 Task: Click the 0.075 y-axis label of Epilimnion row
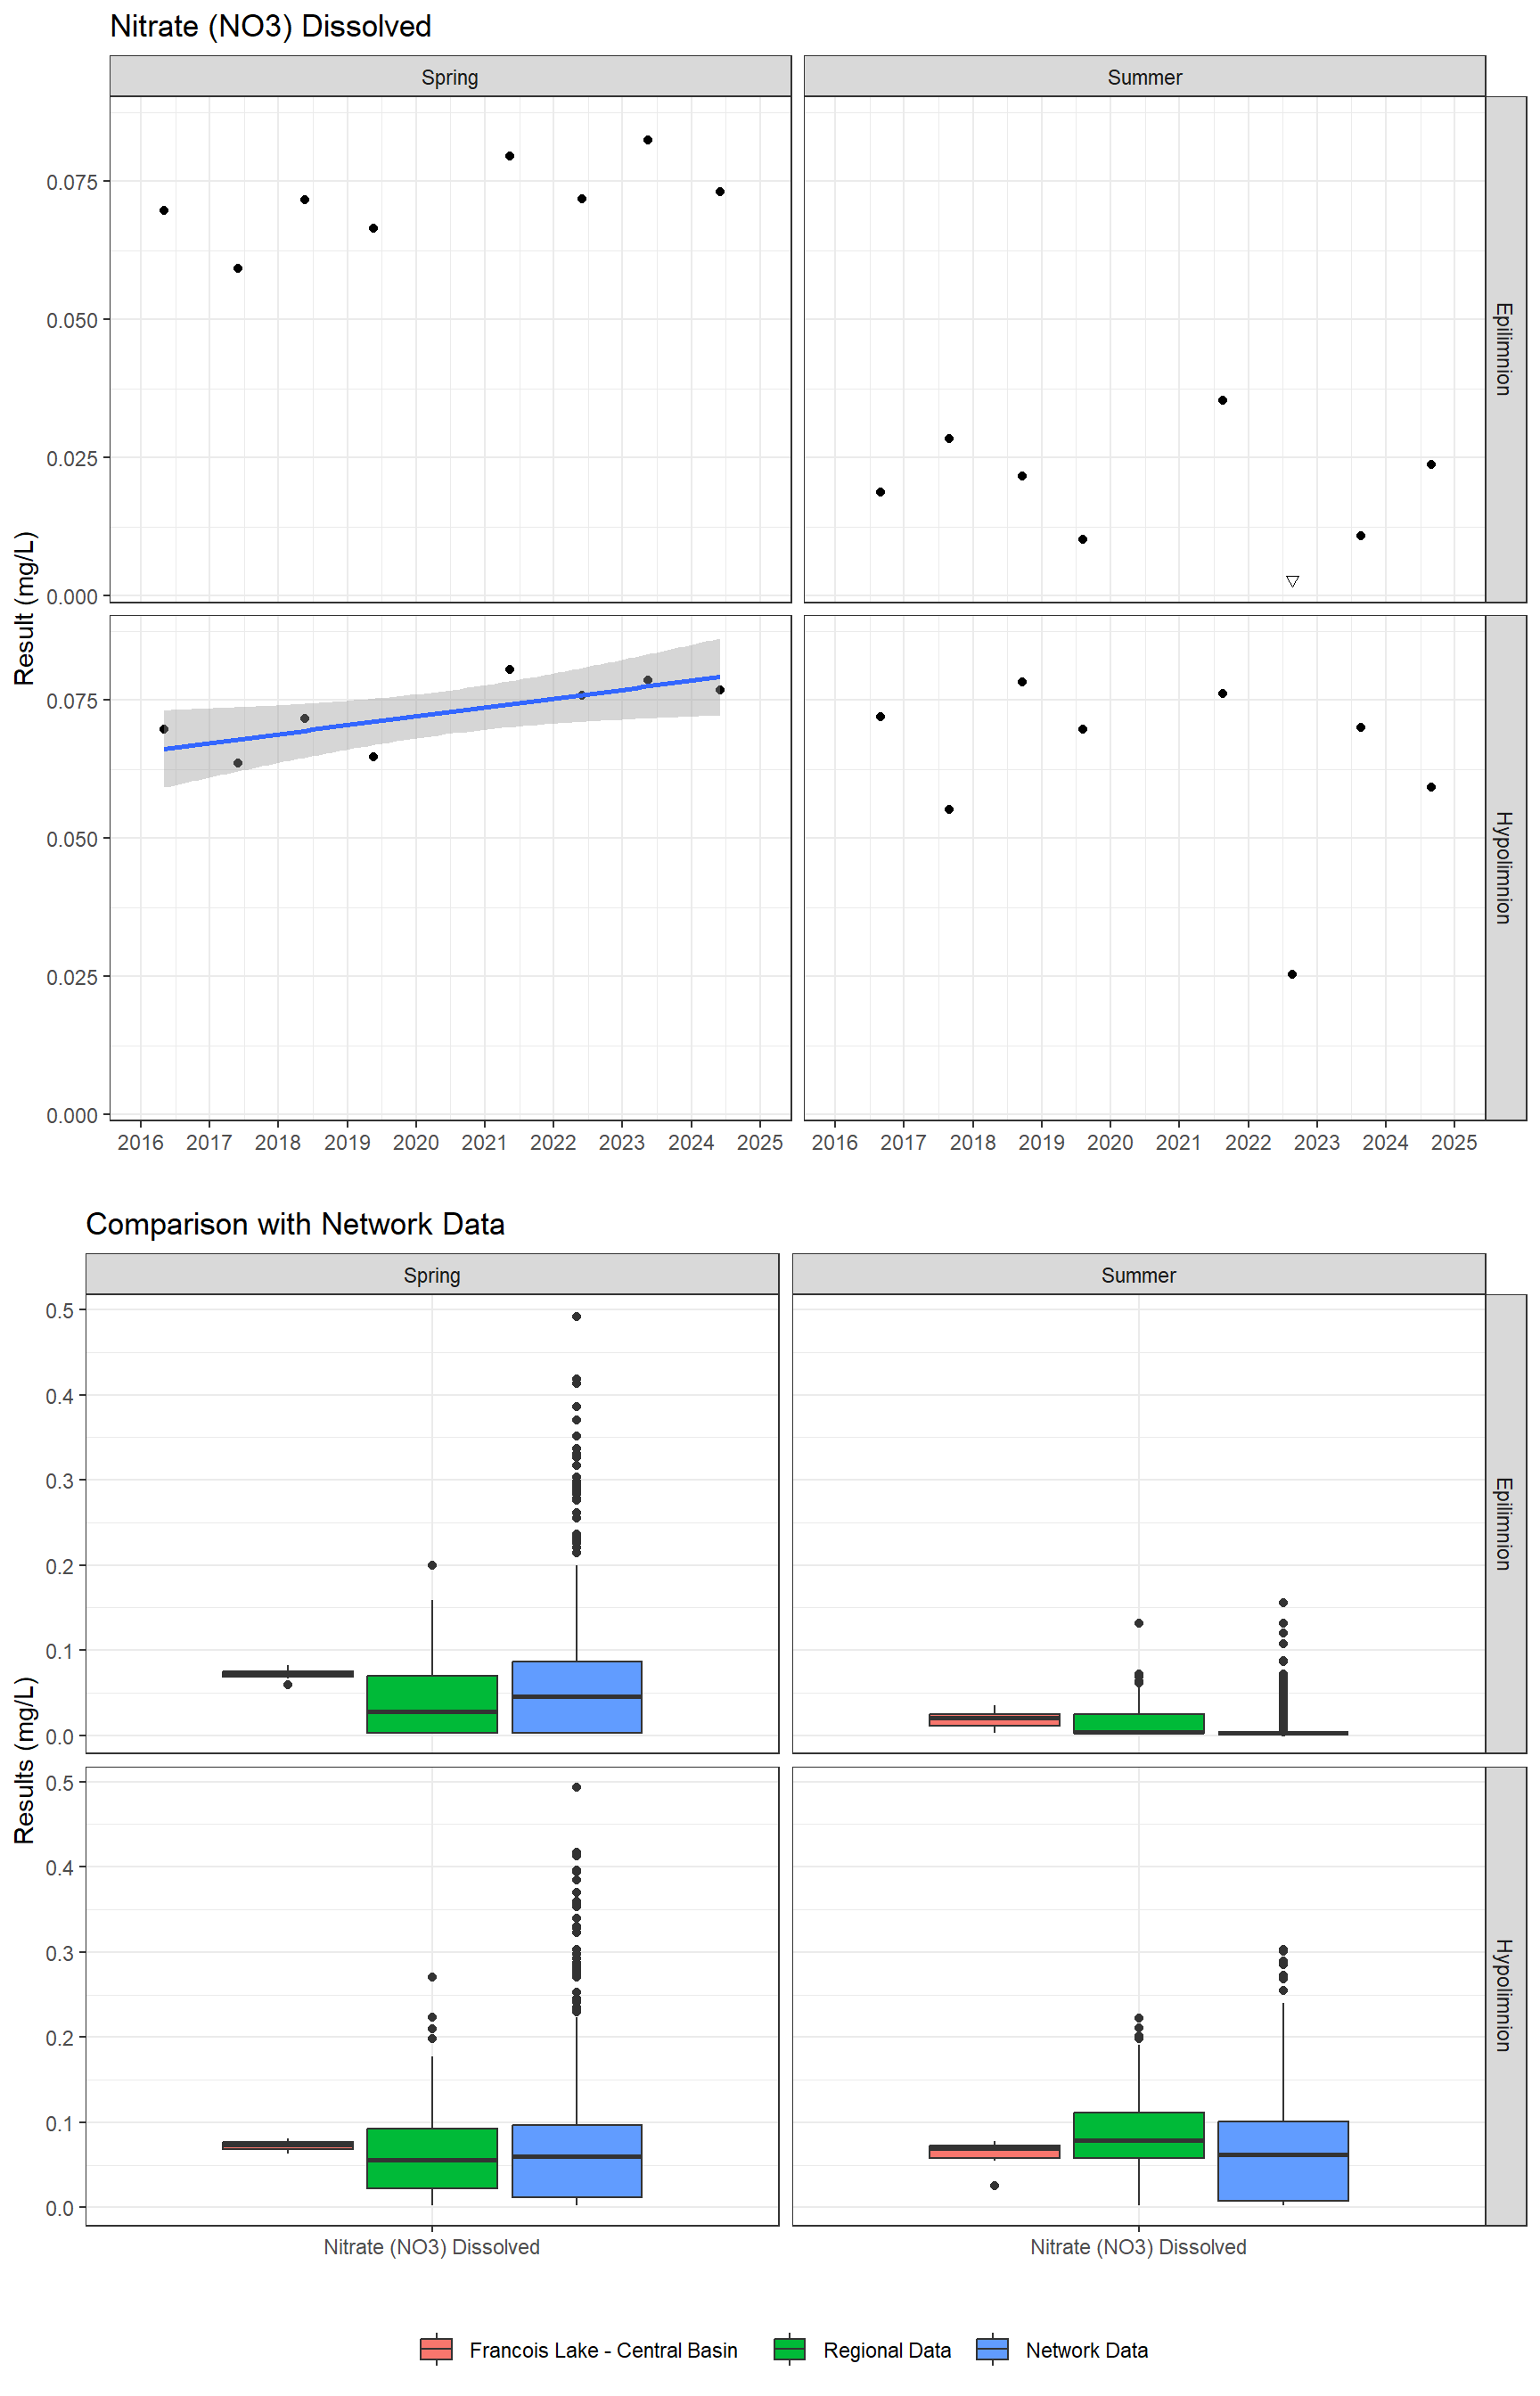pyautogui.click(x=72, y=182)
